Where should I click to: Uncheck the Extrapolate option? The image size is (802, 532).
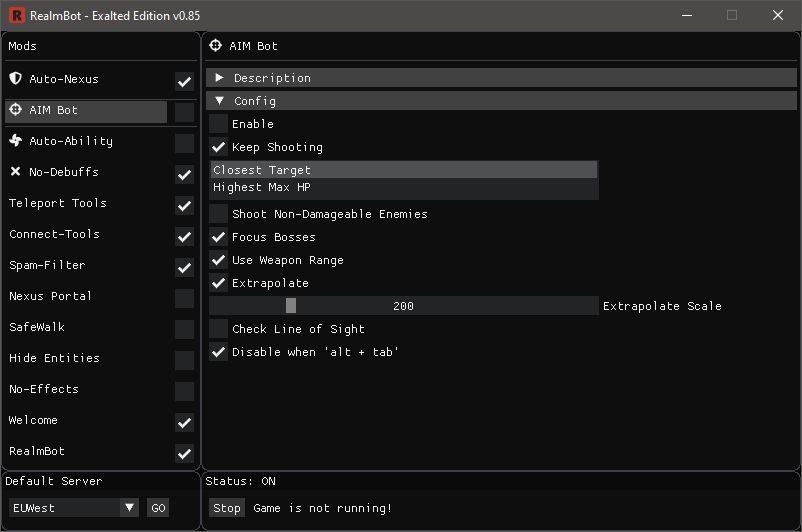218,283
